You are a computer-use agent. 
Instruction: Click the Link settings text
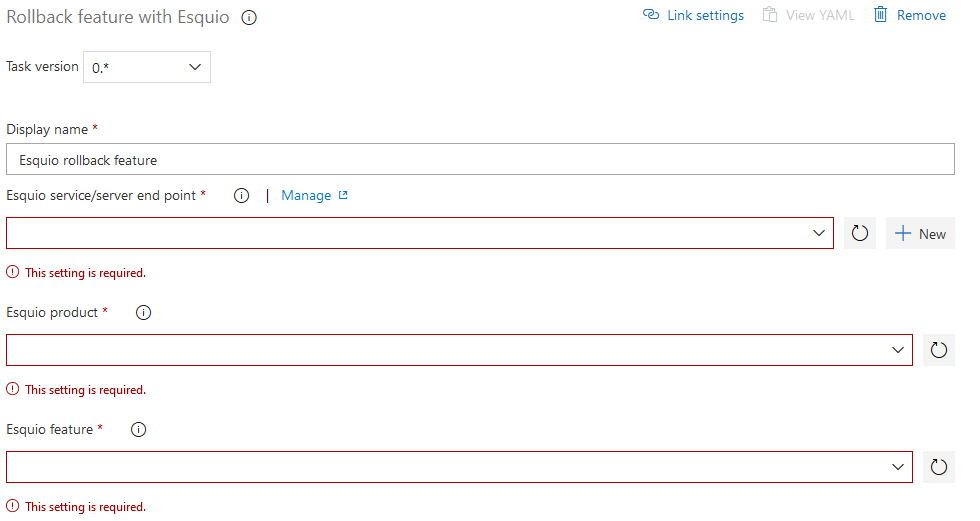tap(705, 15)
